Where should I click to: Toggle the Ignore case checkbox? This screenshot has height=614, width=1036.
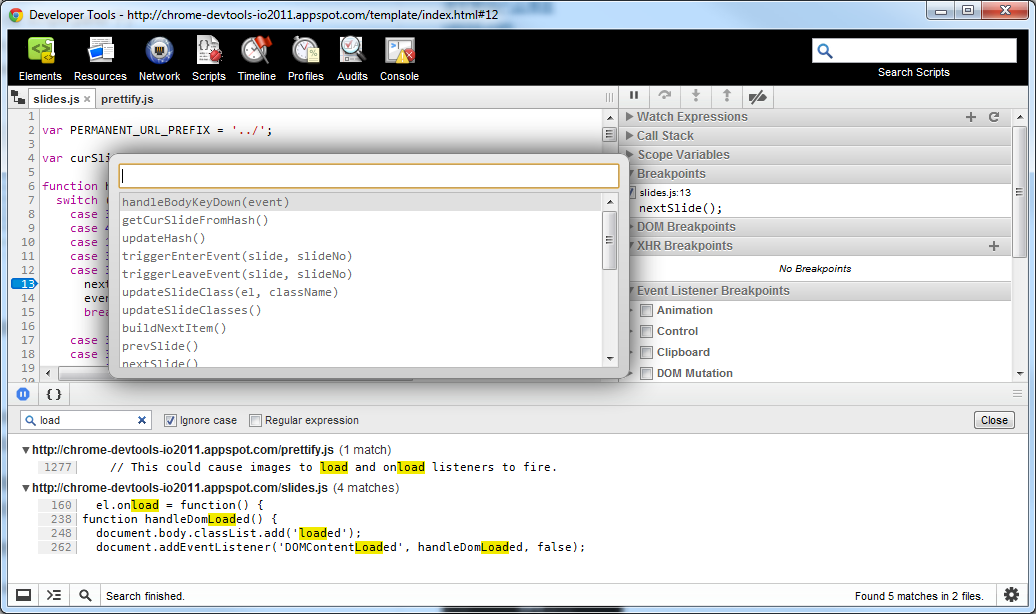pyautogui.click(x=170, y=420)
